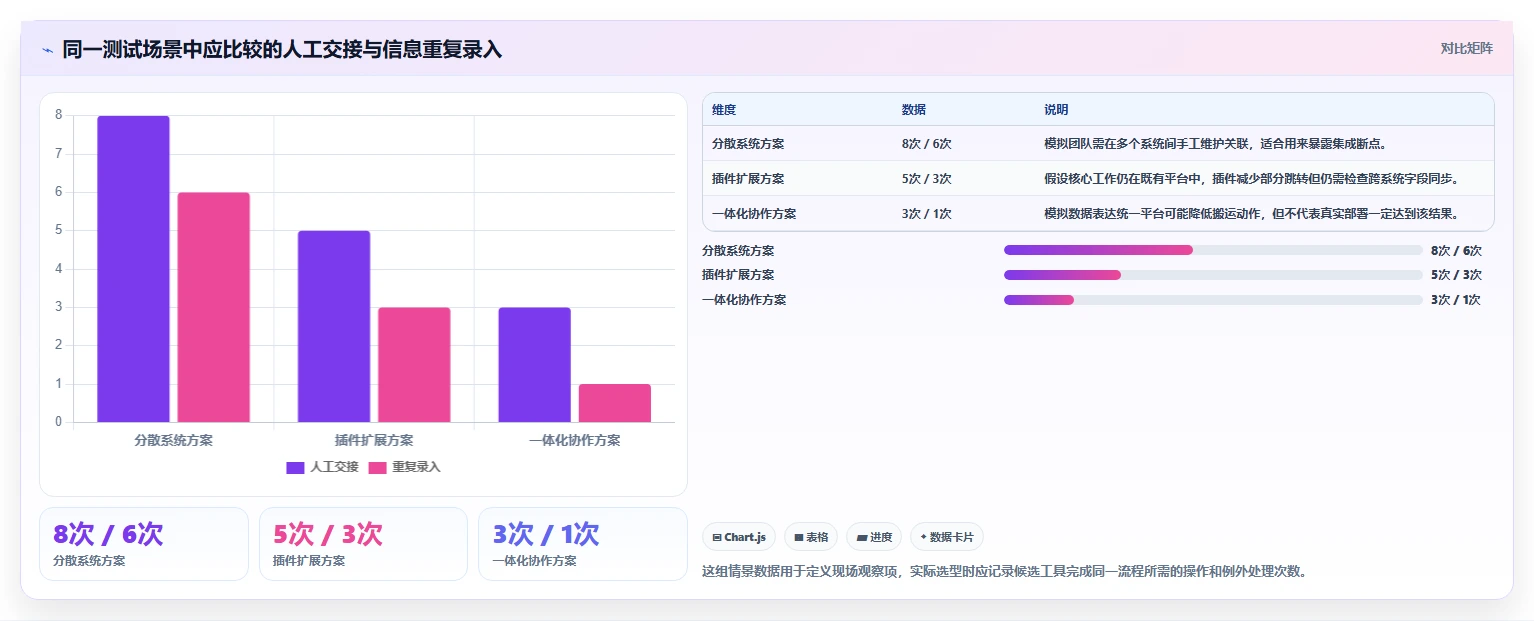Click 分散系统方案 label left of progress bar
1534x621 pixels.
738,251
